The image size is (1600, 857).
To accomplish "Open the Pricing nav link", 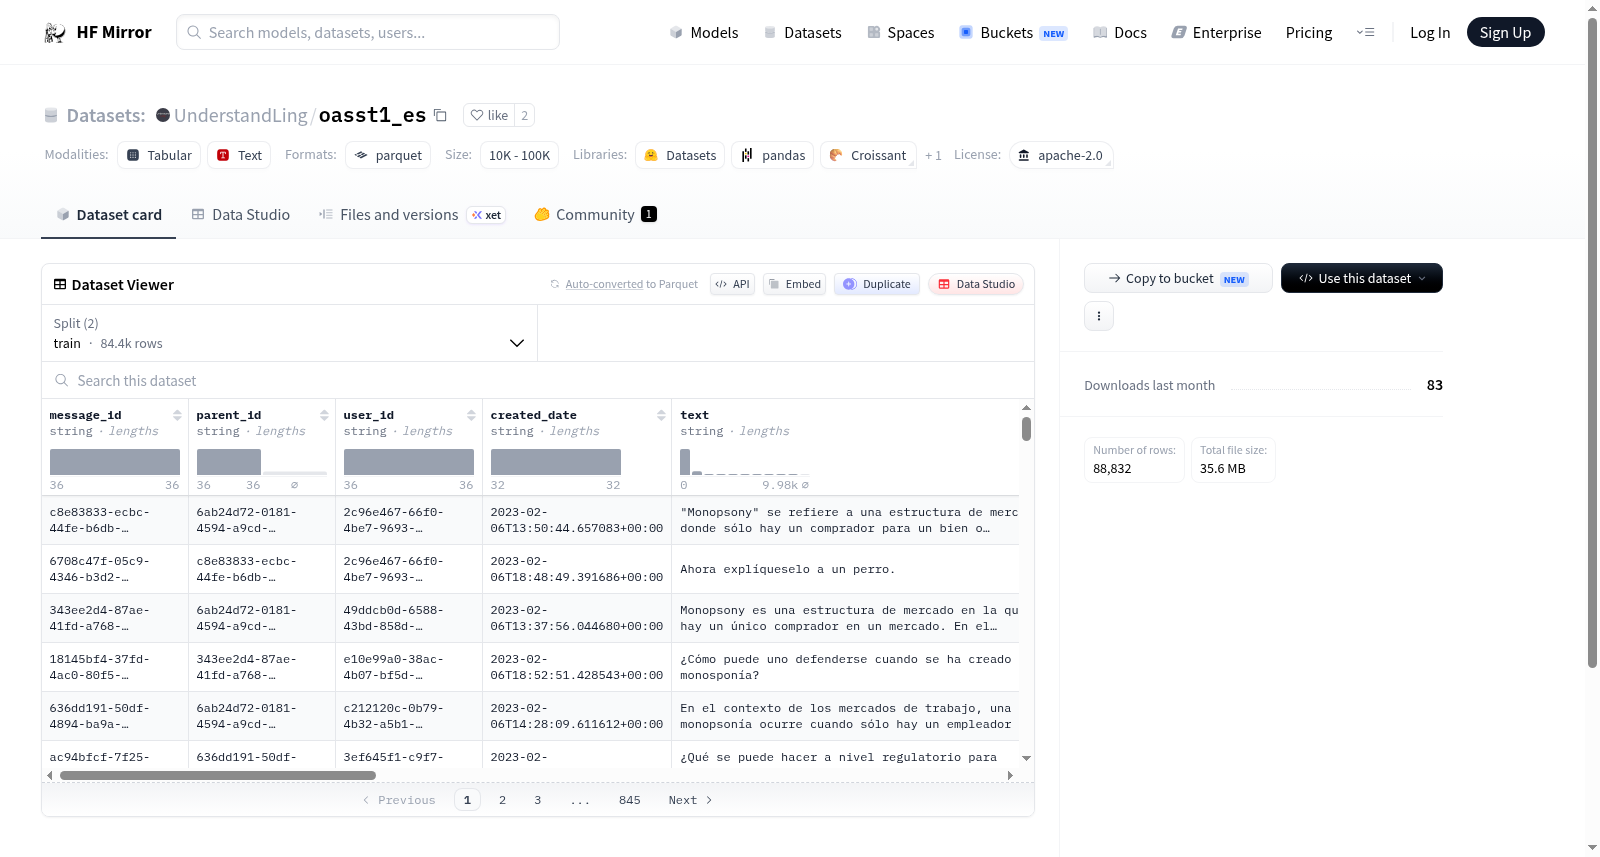I will pyautogui.click(x=1308, y=32).
